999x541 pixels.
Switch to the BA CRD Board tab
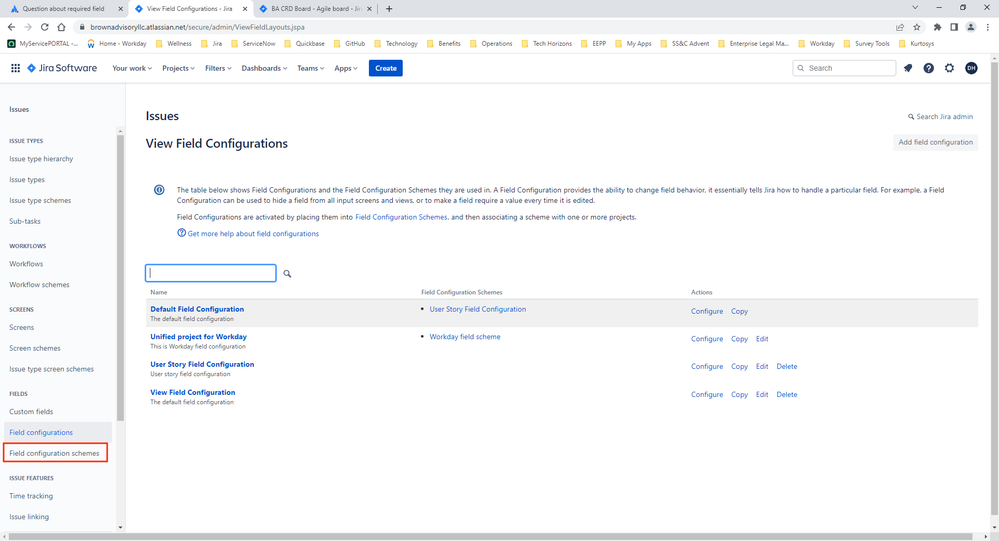tap(315, 9)
